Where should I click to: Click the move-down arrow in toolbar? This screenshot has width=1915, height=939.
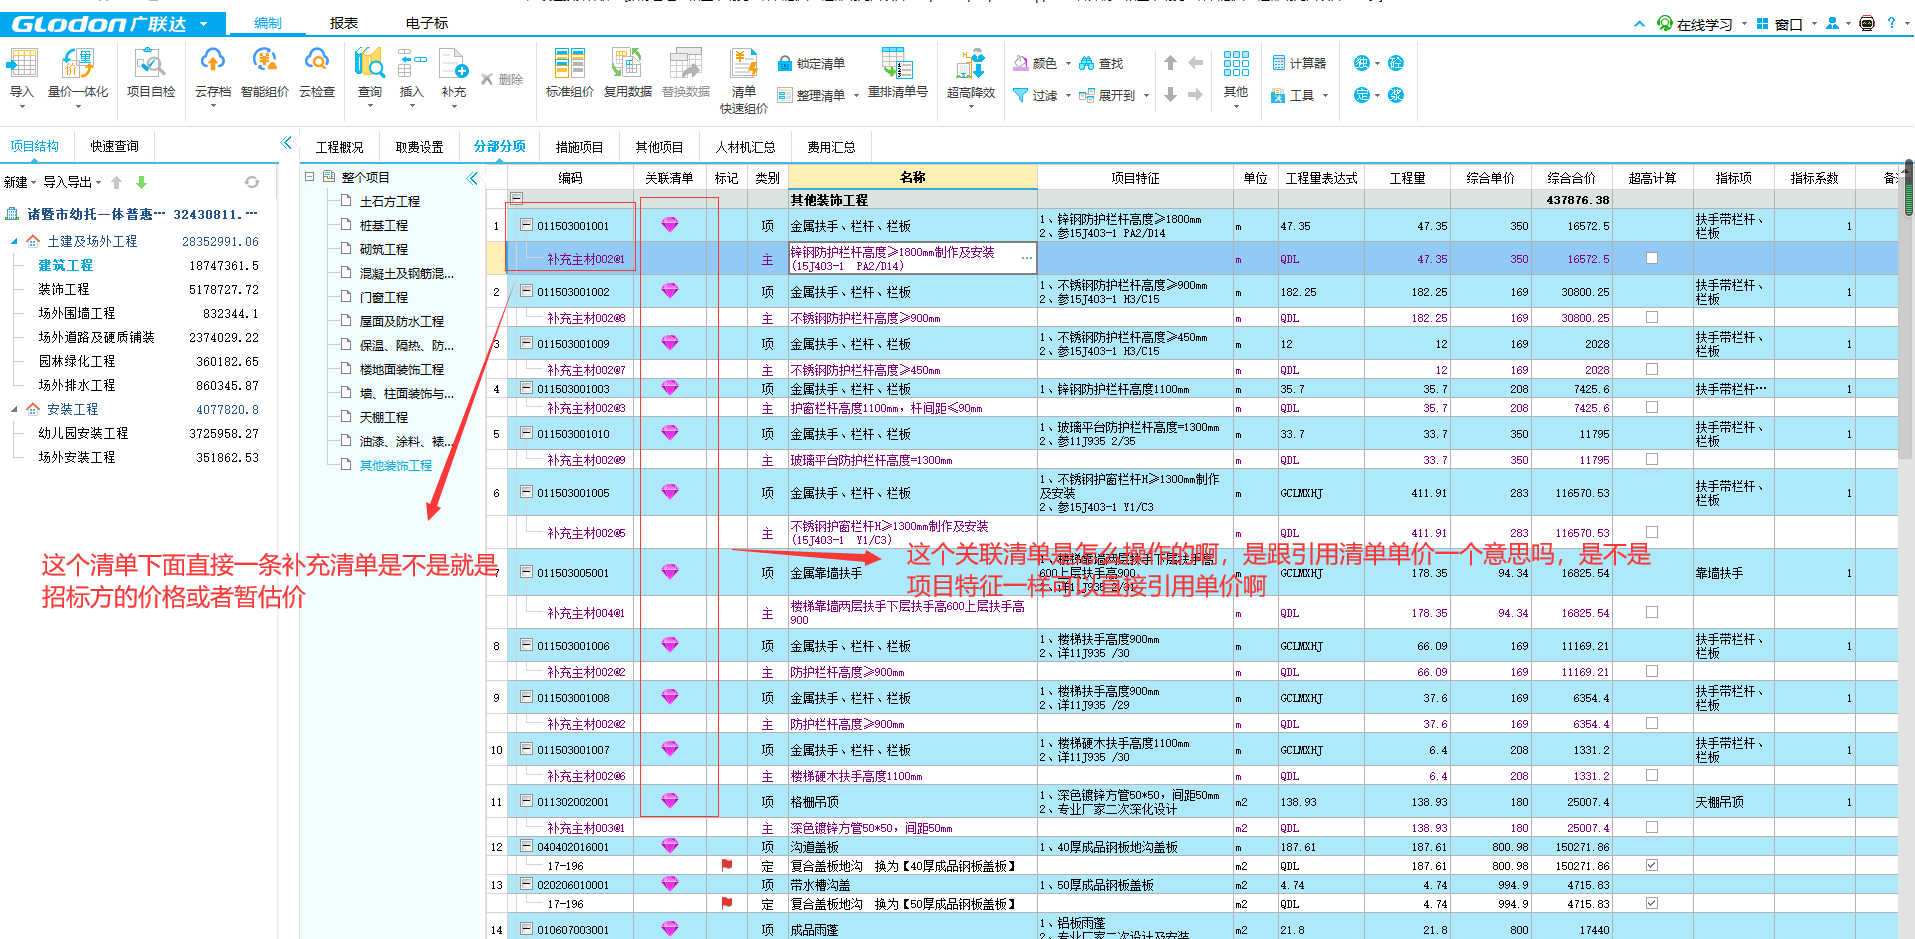pos(1170,95)
